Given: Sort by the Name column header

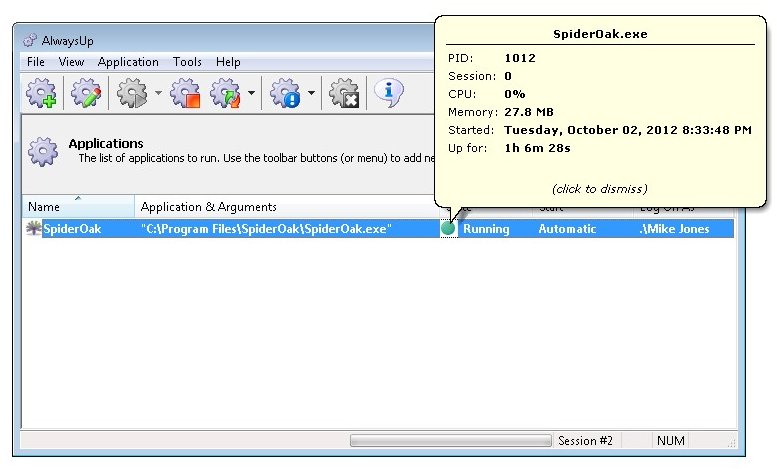Looking at the screenshot, I should [x=78, y=206].
